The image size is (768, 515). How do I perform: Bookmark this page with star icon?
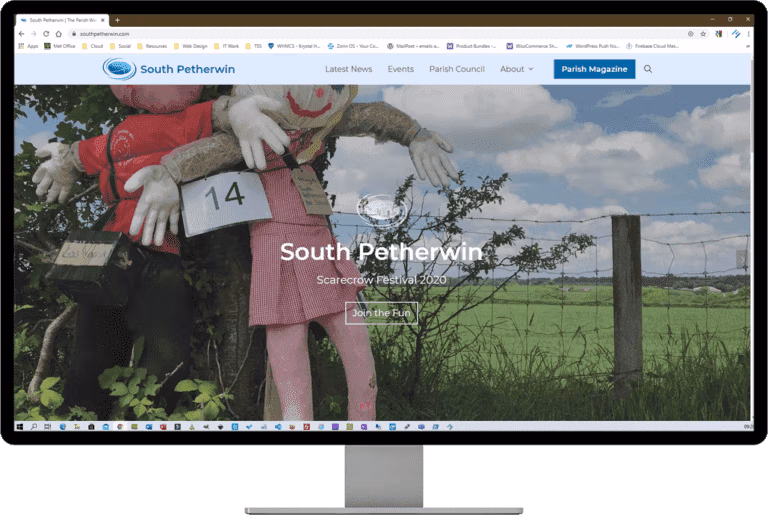pos(703,34)
